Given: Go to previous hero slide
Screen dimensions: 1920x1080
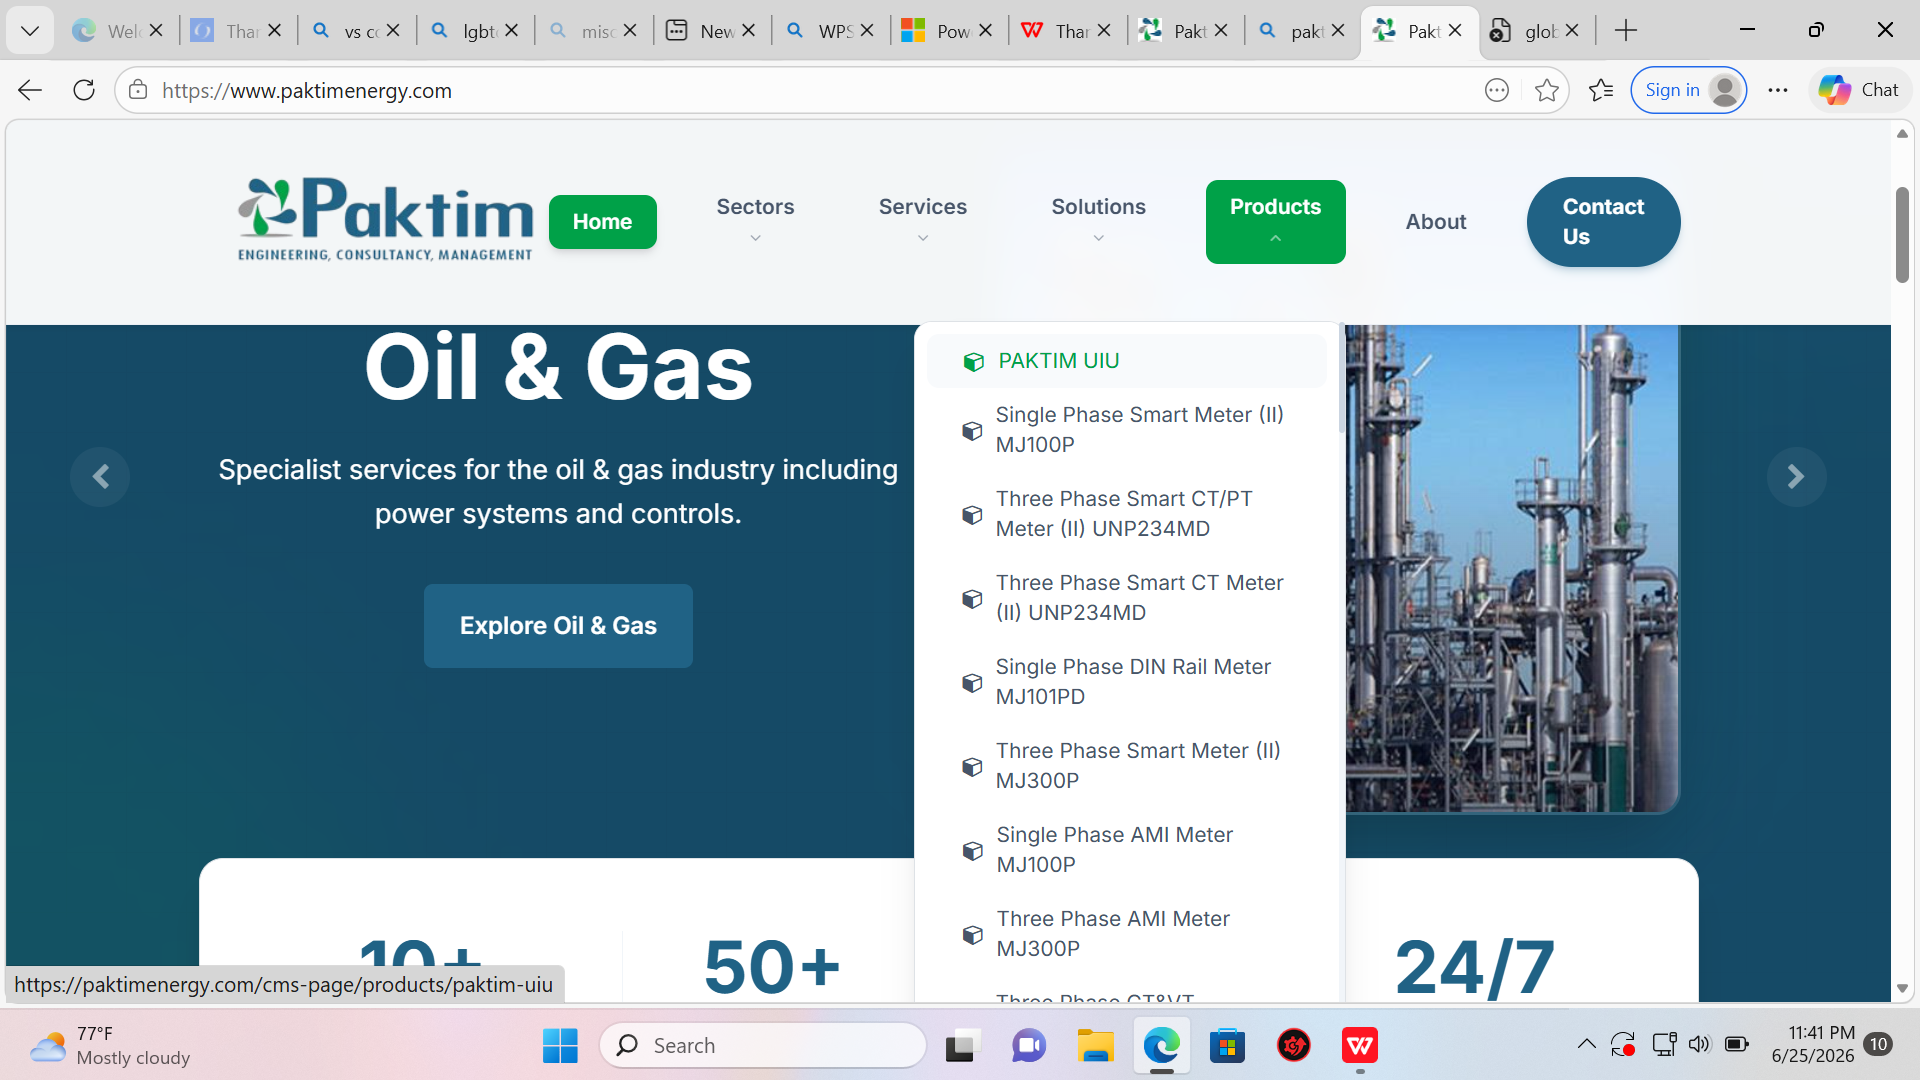Looking at the screenshot, I should tap(100, 477).
